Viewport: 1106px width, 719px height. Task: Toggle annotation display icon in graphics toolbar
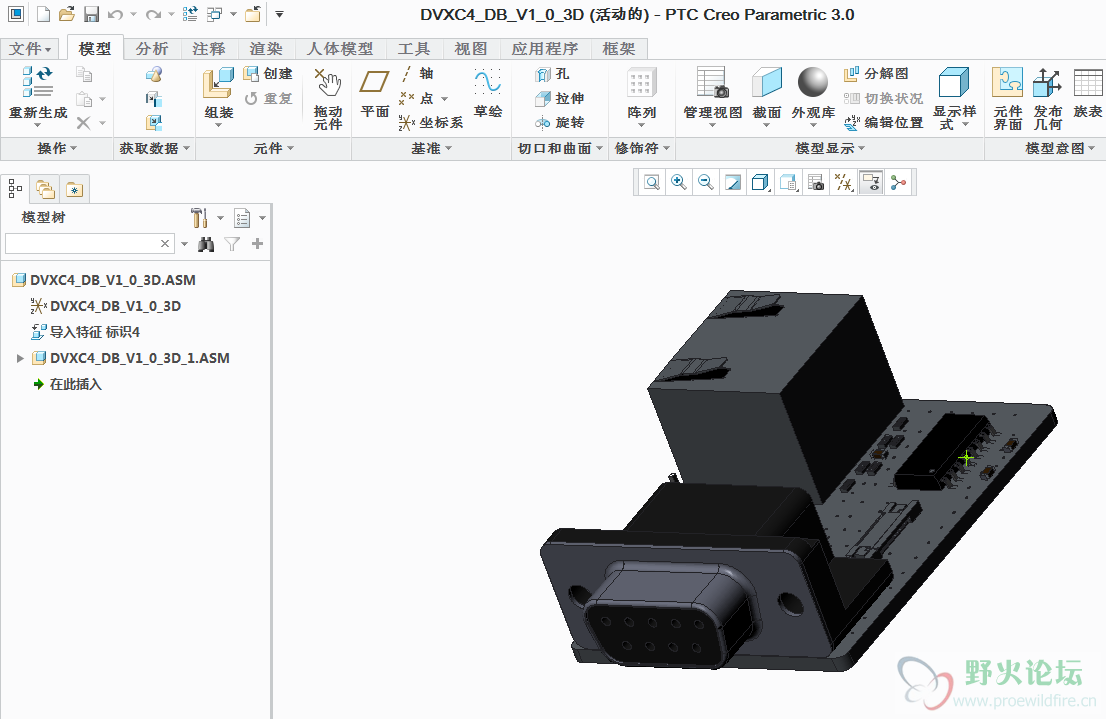871,183
